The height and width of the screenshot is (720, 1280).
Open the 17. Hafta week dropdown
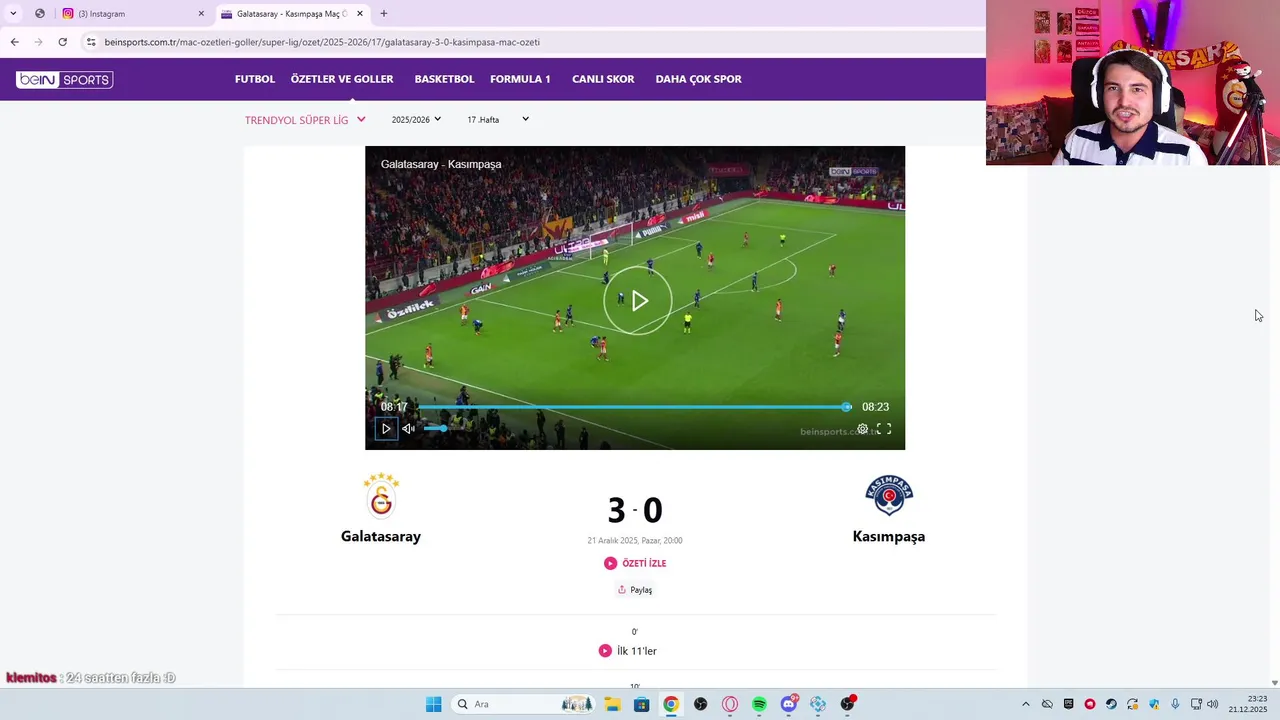(498, 120)
